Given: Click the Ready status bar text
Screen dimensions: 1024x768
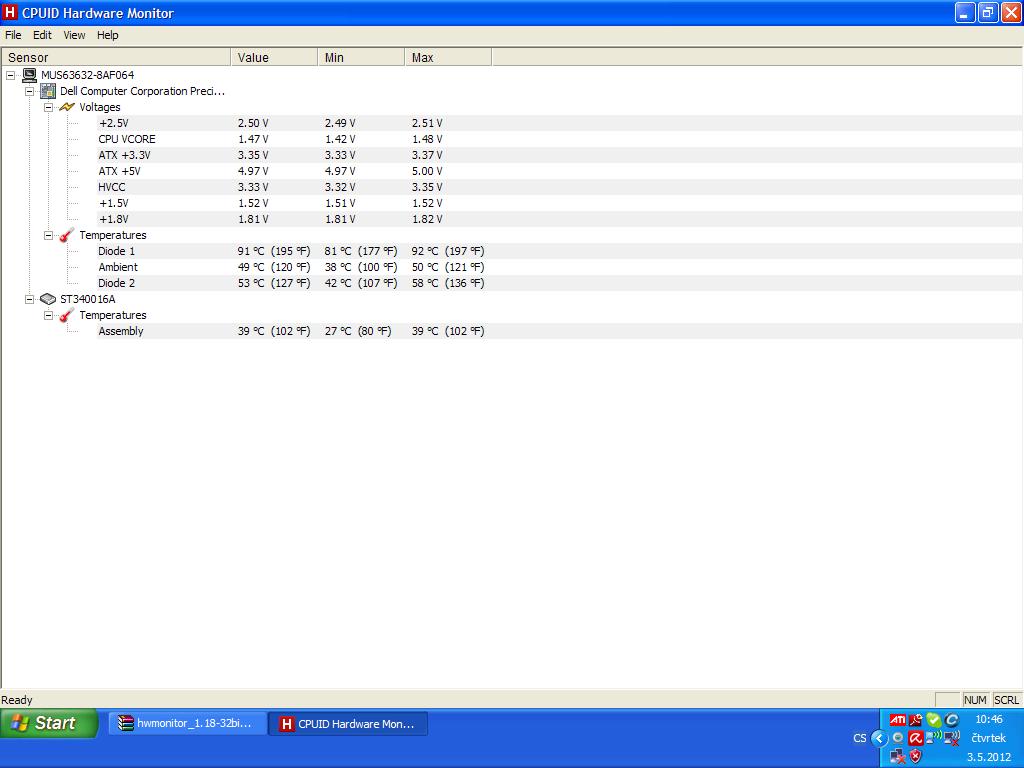Looking at the screenshot, I should point(17,700).
